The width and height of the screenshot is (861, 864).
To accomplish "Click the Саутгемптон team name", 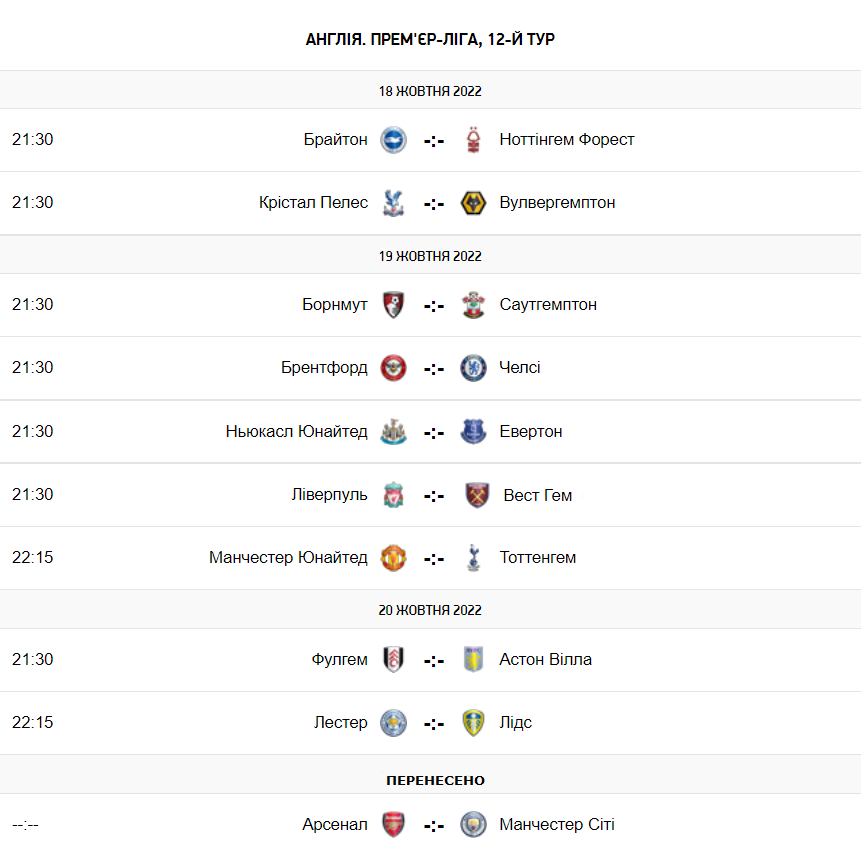I will pos(548,304).
